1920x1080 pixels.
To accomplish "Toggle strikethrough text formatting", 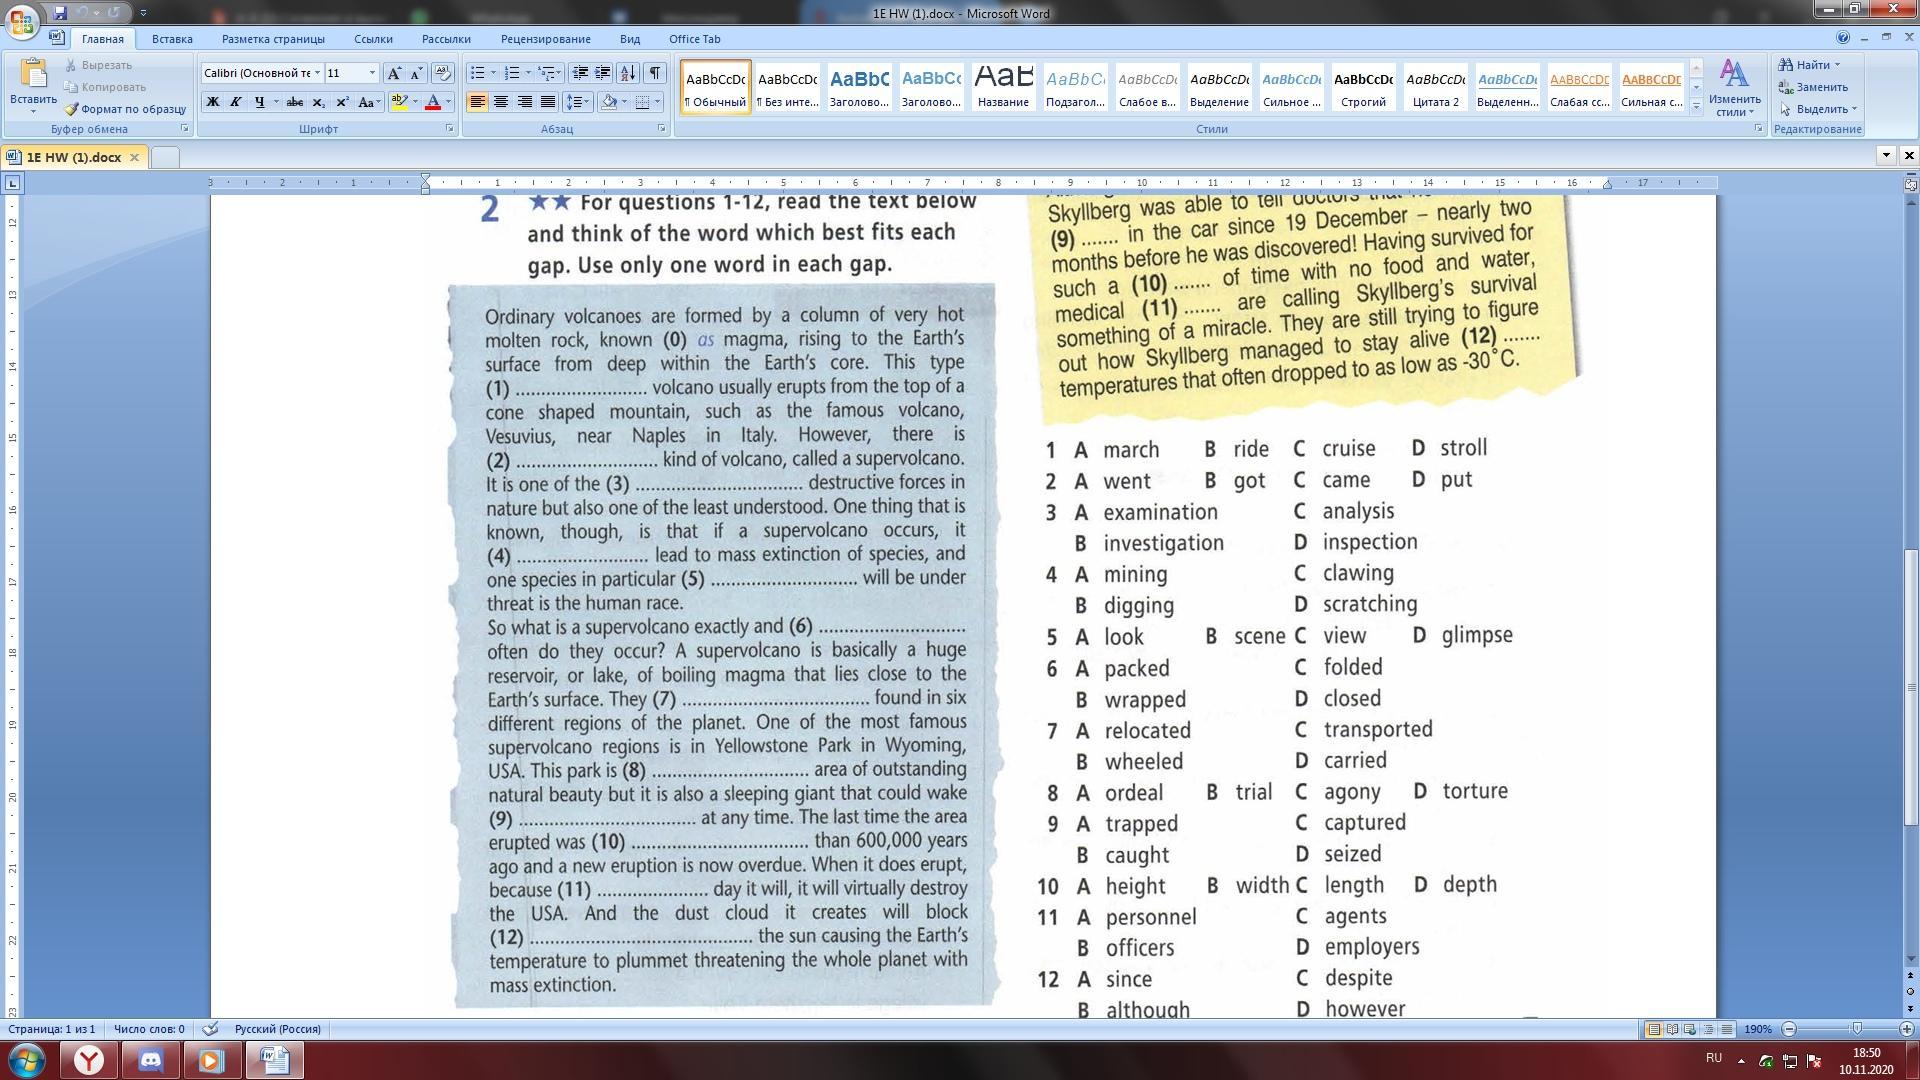I will 294,102.
